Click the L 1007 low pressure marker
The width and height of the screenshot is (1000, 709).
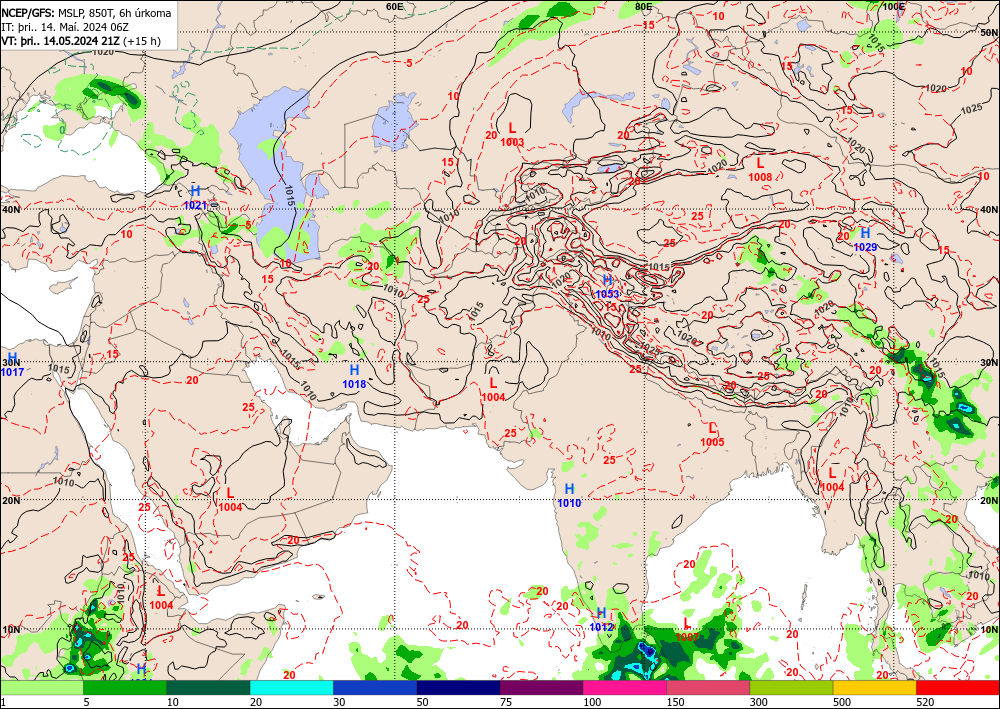tap(687, 629)
